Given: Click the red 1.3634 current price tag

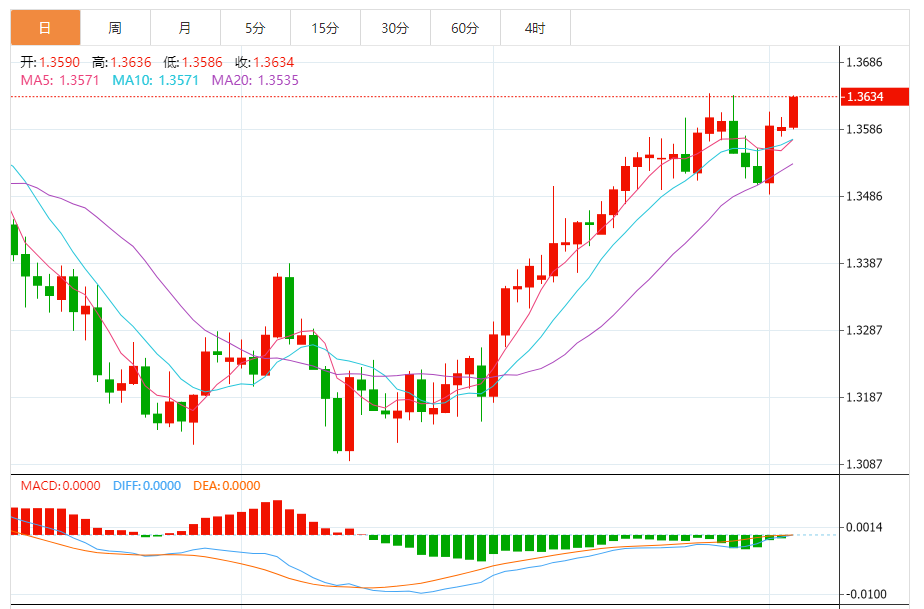Looking at the screenshot, I should click(x=874, y=96).
